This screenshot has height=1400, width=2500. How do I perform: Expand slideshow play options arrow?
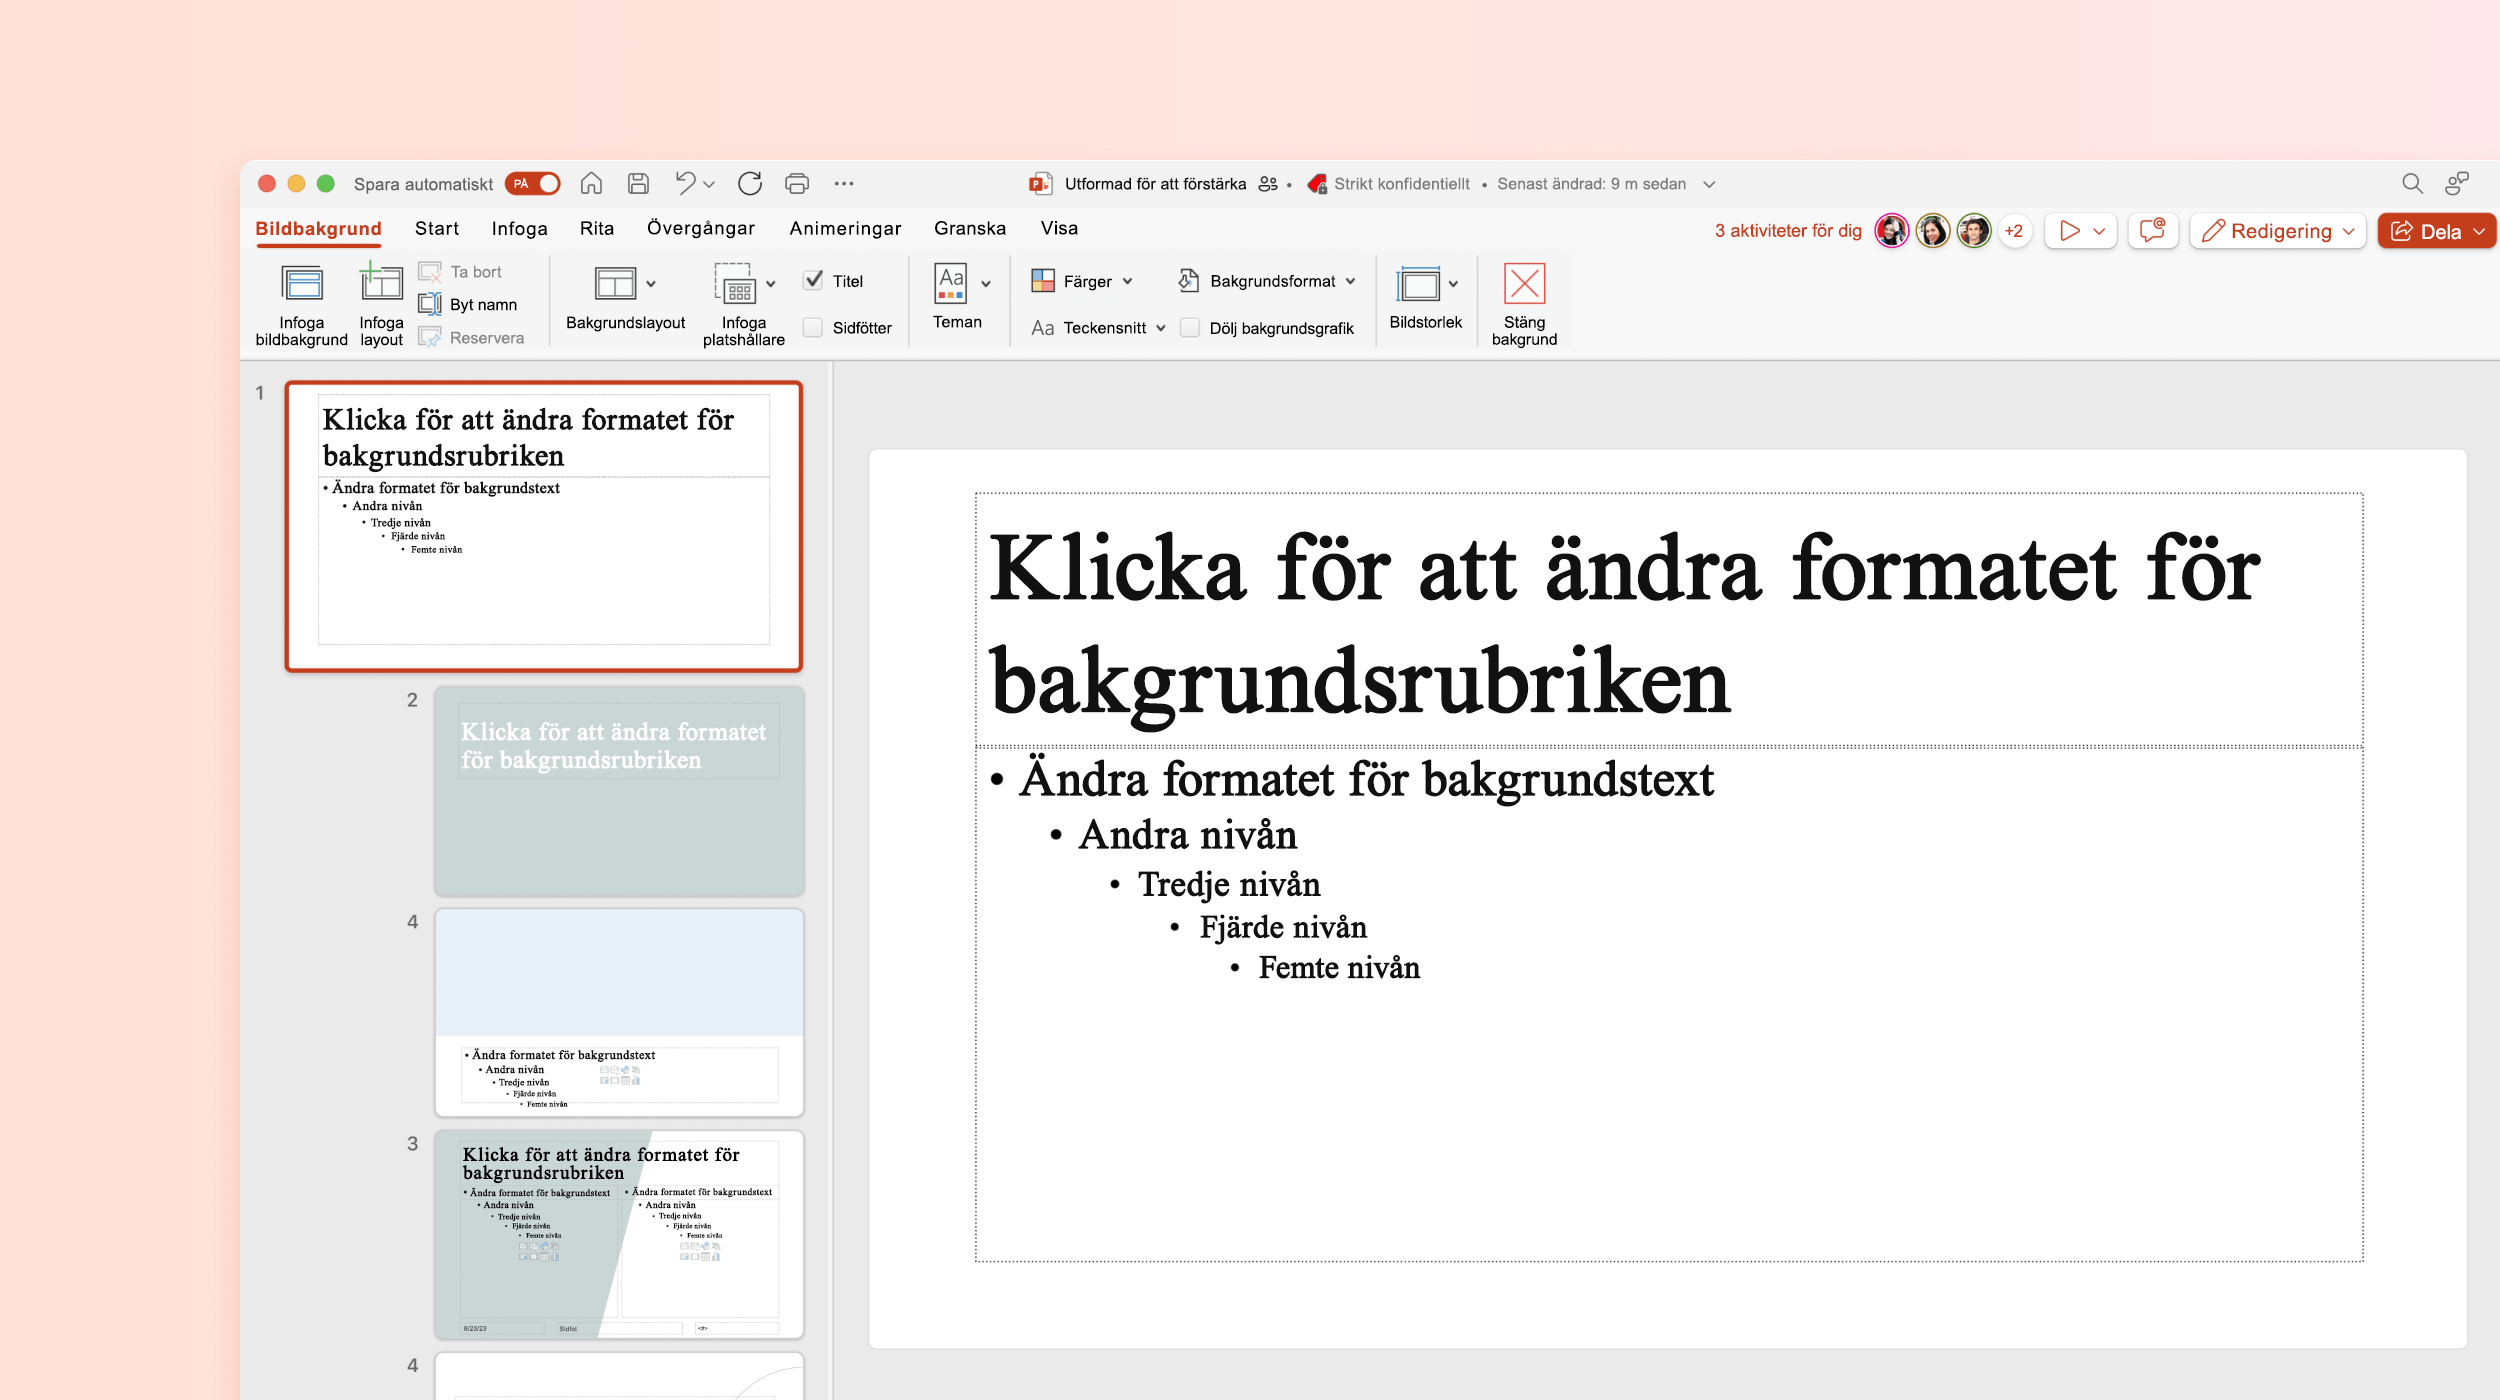coord(2099,231)
